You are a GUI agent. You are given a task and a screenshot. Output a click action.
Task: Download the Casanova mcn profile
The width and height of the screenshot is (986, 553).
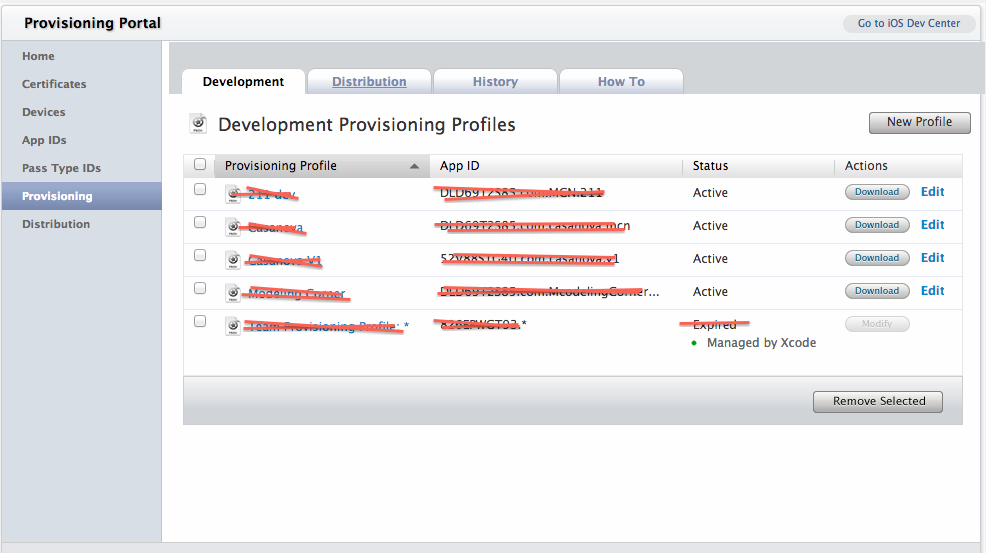(877, 225)
